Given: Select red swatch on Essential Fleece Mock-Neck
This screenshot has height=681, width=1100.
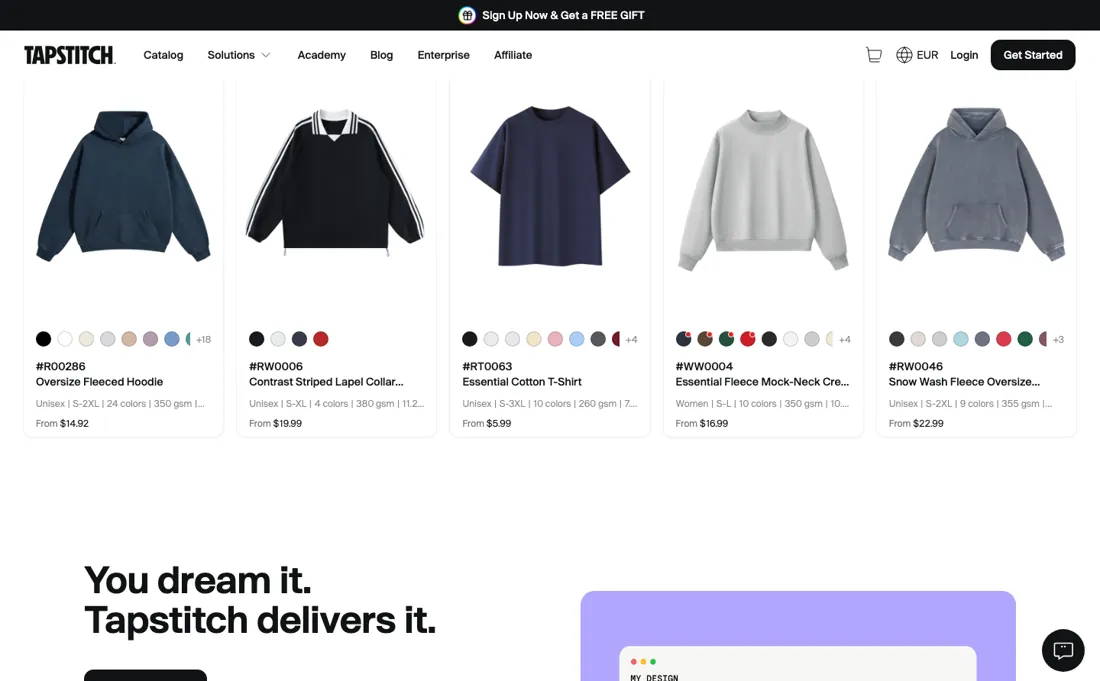Looking at the screenshot, I should click(x=748, y=339).
